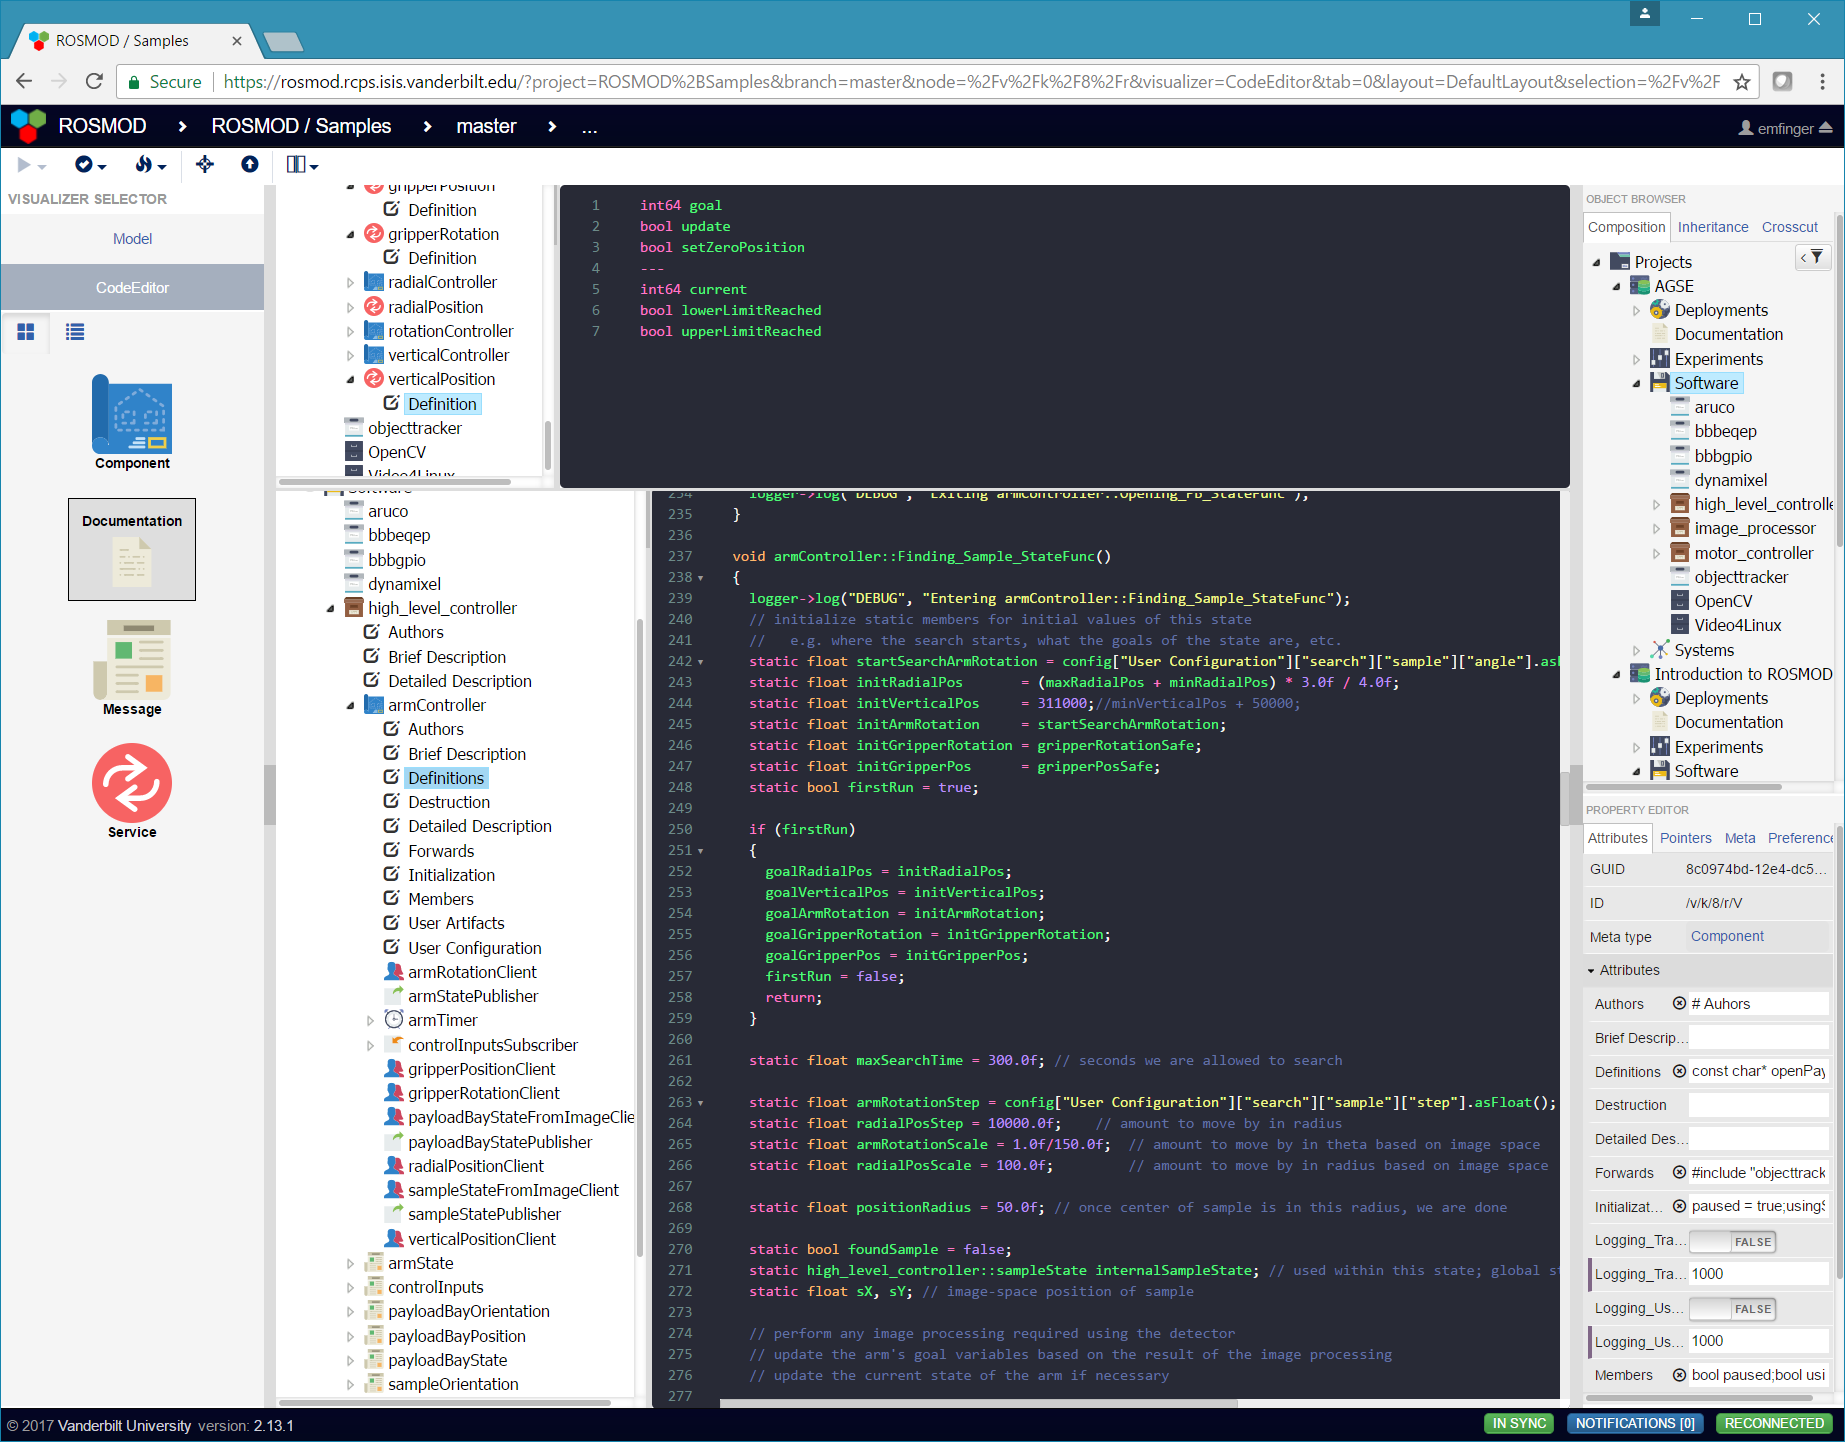Click the flame code-generation icon
The width and height of the screenshot is (1845, 1442).
click(x=144, y=165)
